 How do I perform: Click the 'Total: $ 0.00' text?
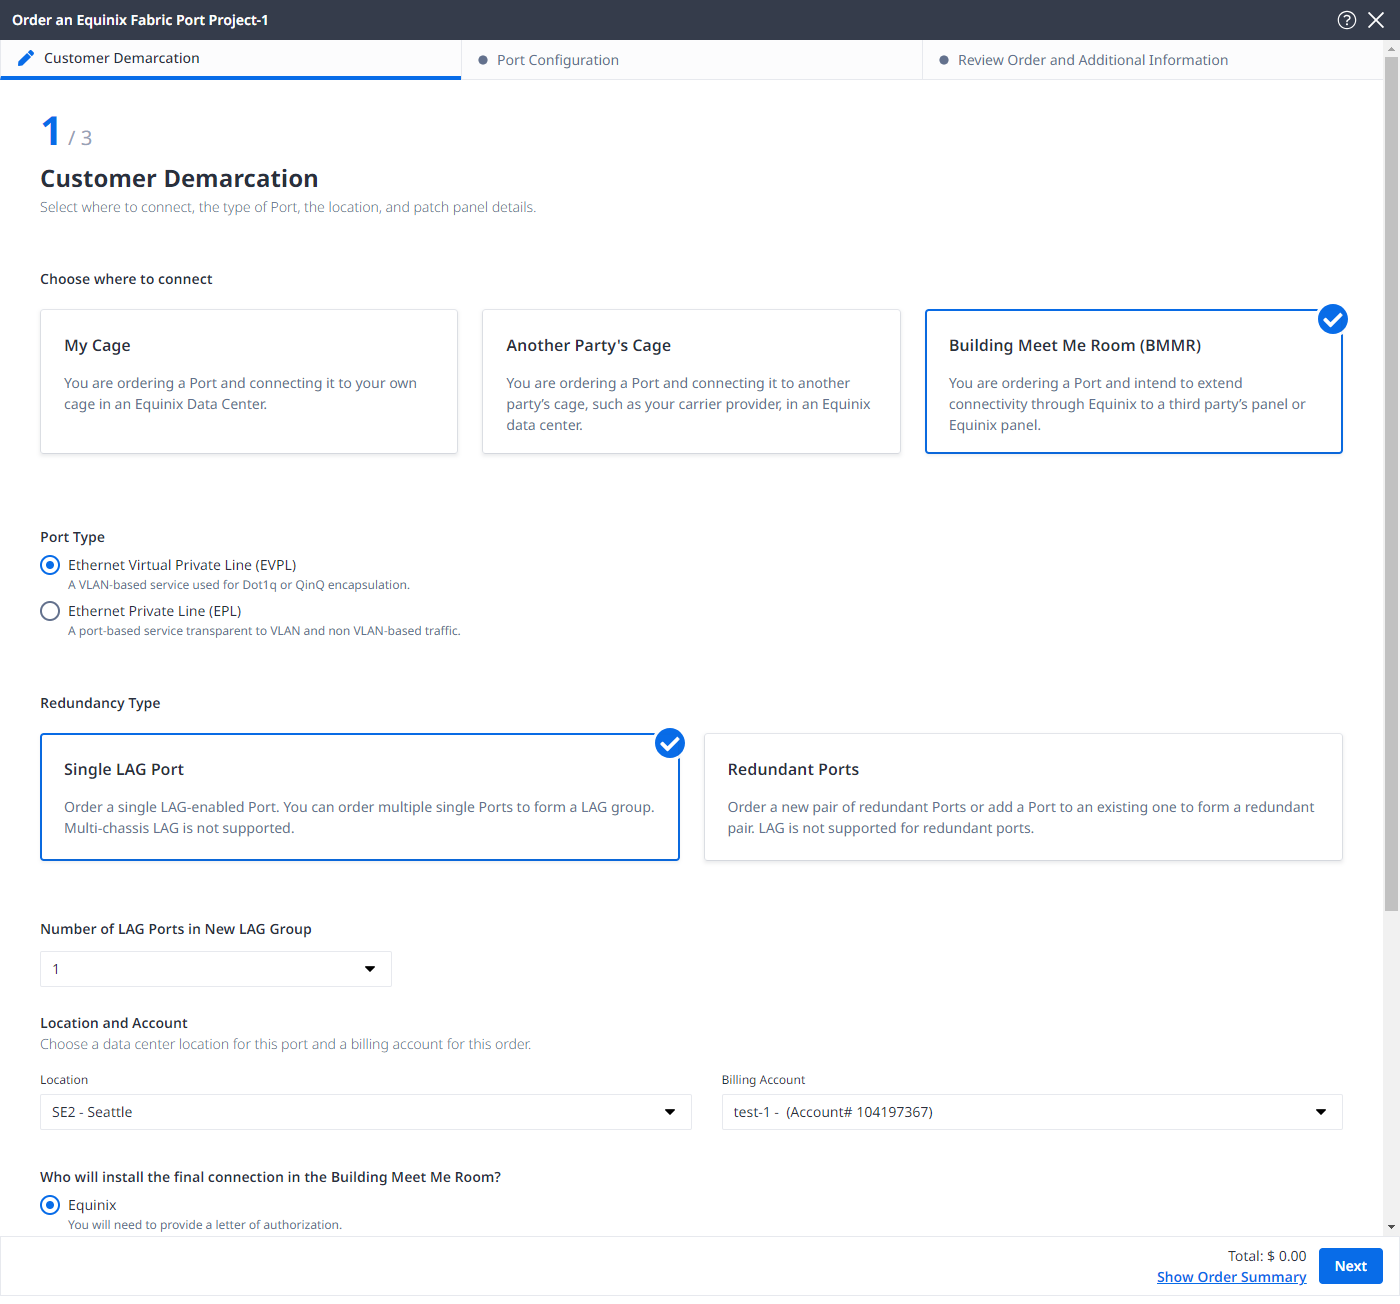point(1267,1256)
